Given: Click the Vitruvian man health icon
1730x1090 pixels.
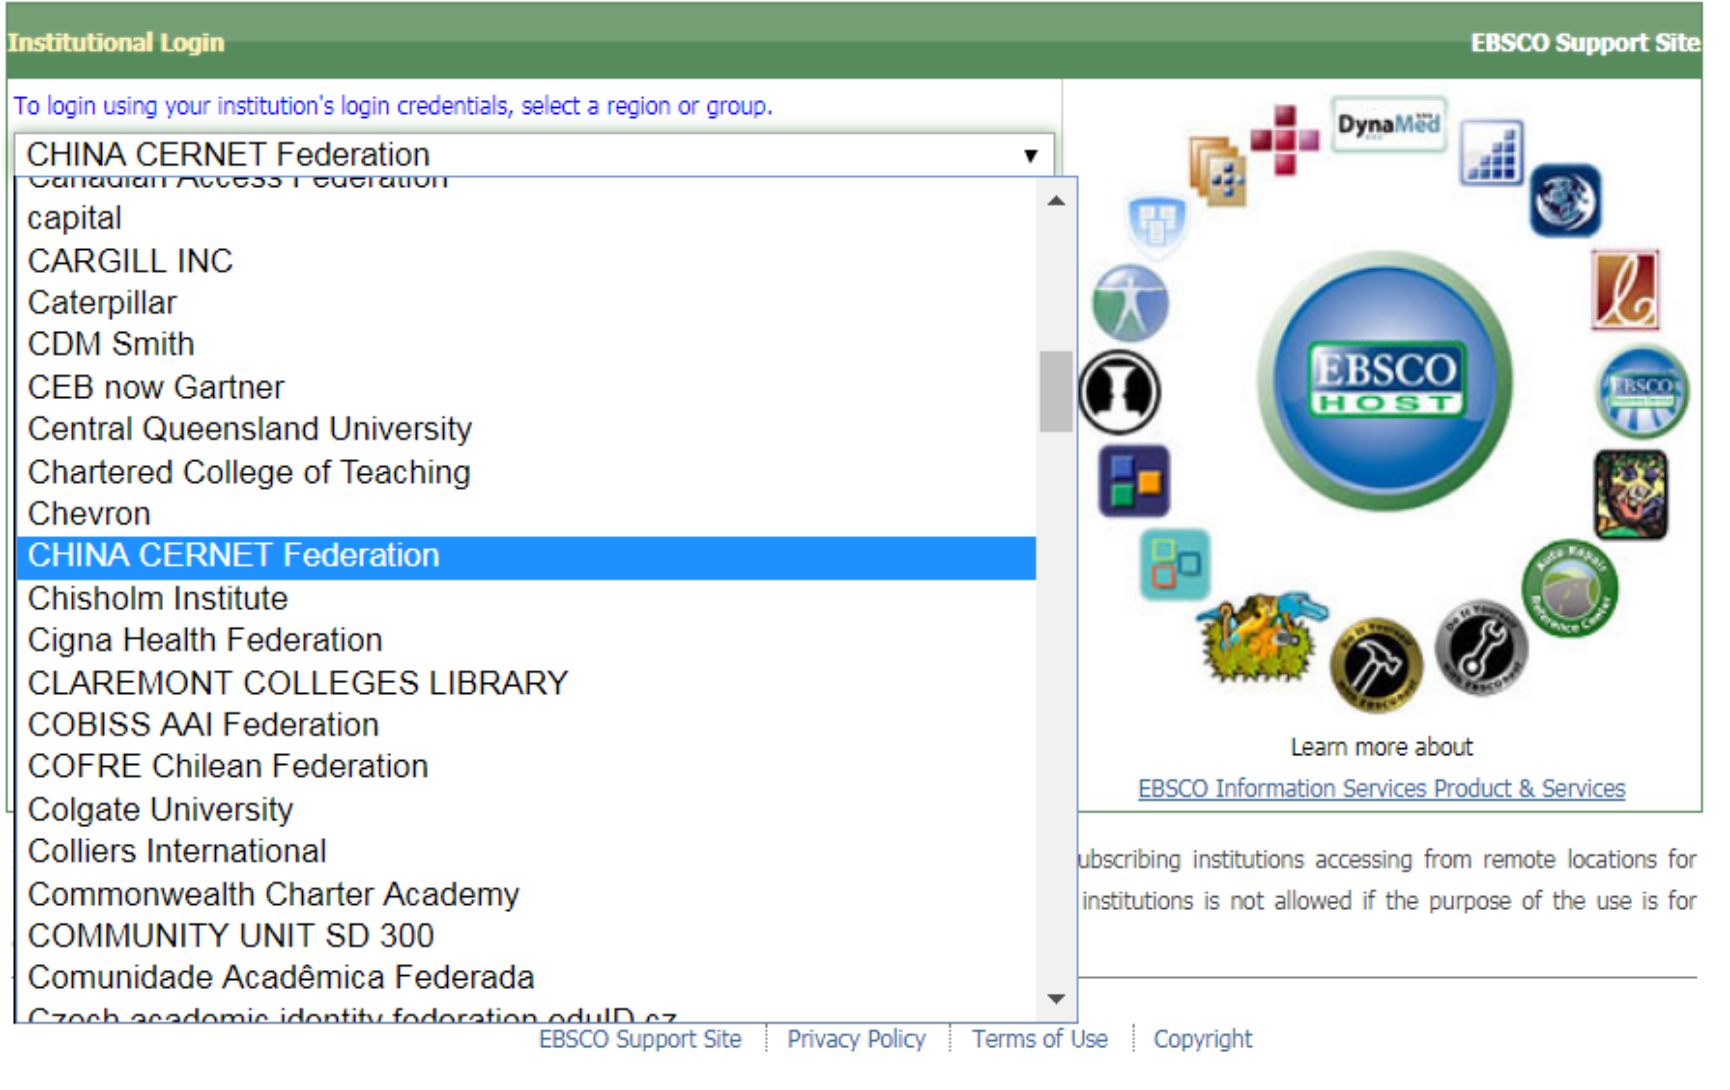Looking at the screenshot, I should pos(1130,304).
